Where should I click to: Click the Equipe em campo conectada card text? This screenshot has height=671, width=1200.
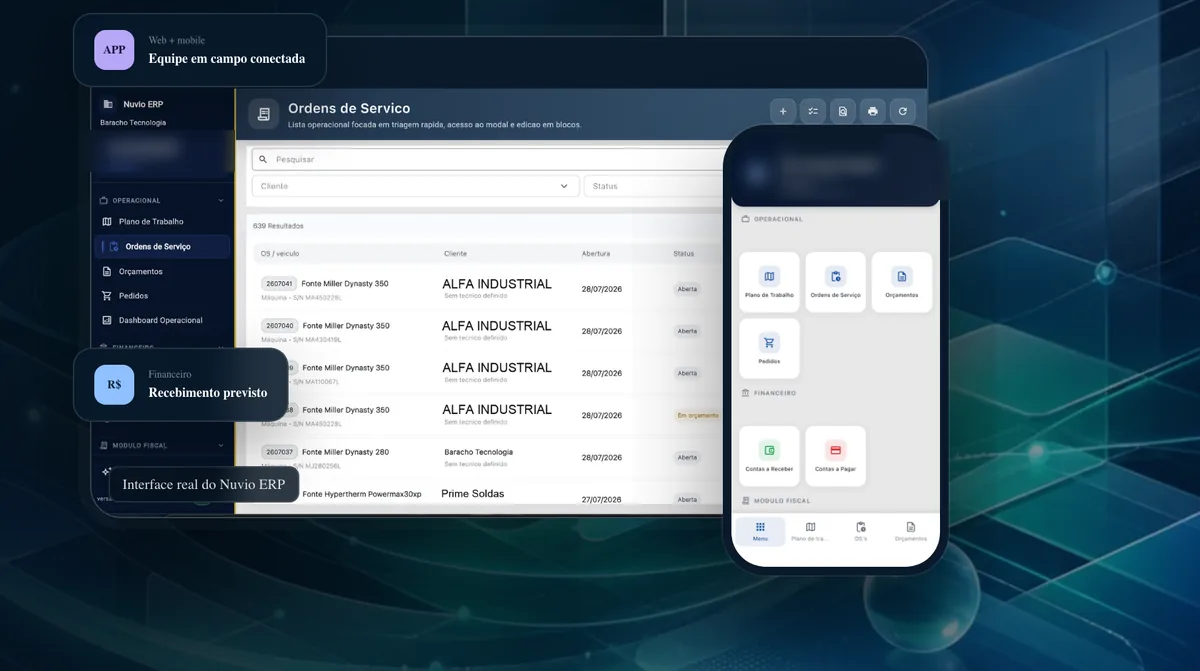pos(227,58)
